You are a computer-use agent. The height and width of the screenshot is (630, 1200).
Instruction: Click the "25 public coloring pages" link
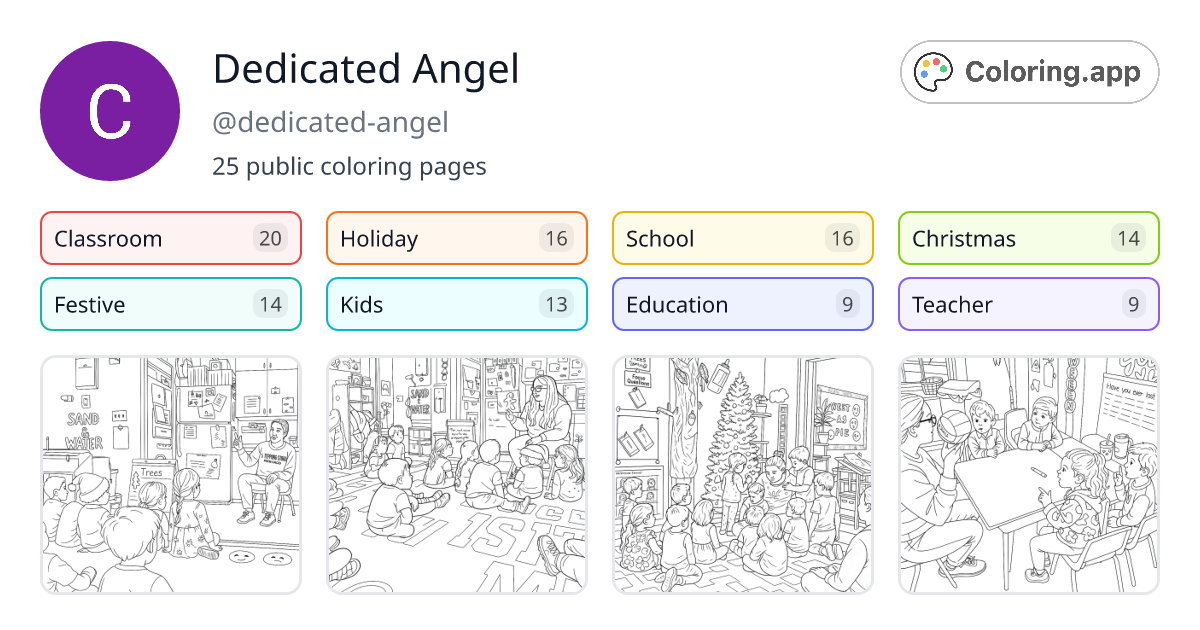(x=349, y=166)
